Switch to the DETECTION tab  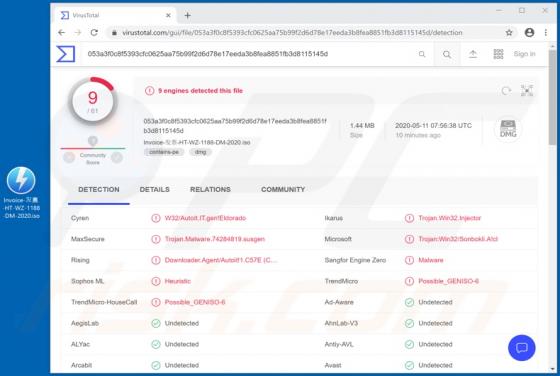click(99, 190)
